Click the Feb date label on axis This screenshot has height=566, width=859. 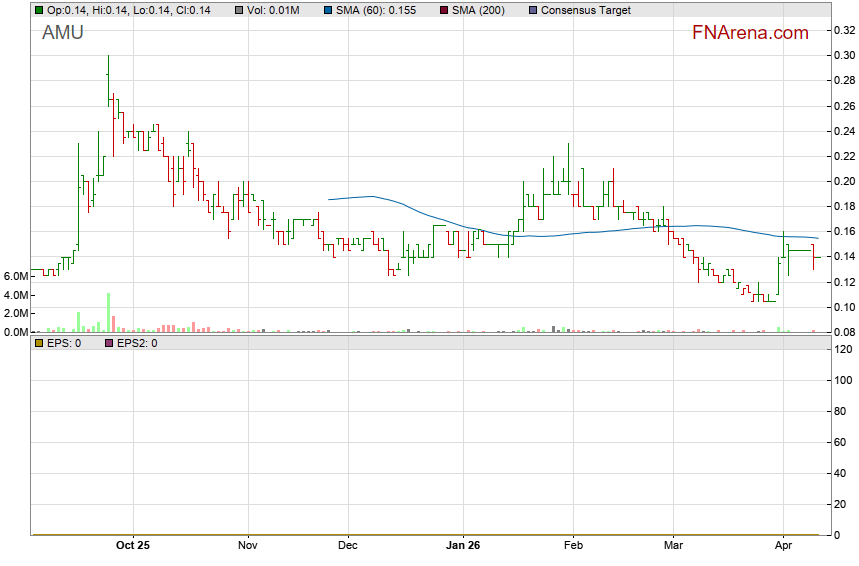click(573, 546)
